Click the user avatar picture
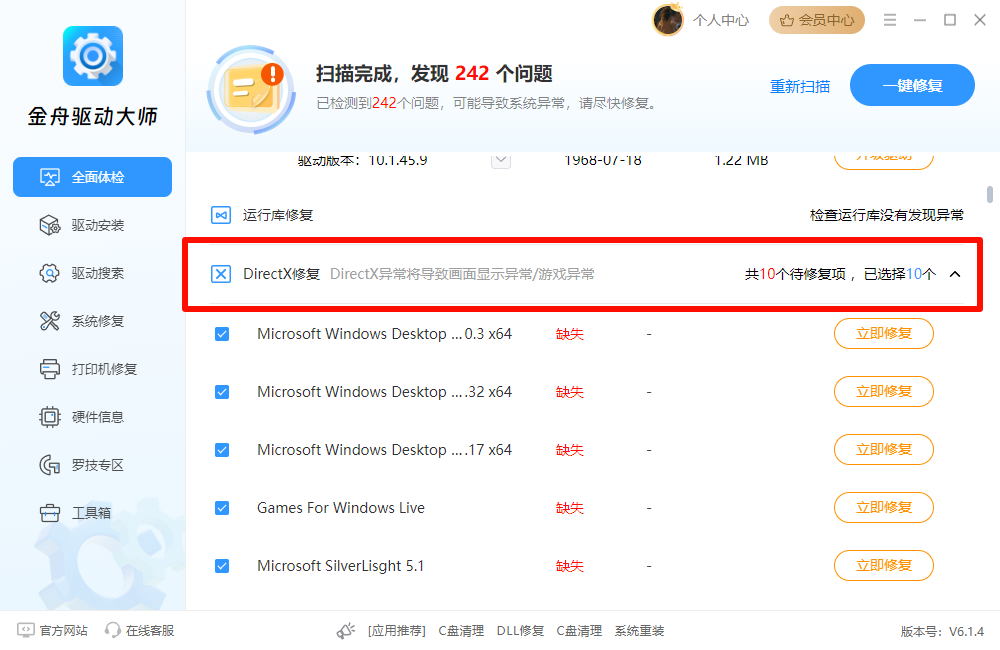The height and width of the screenshot is (650, 1000). [668, 20]
